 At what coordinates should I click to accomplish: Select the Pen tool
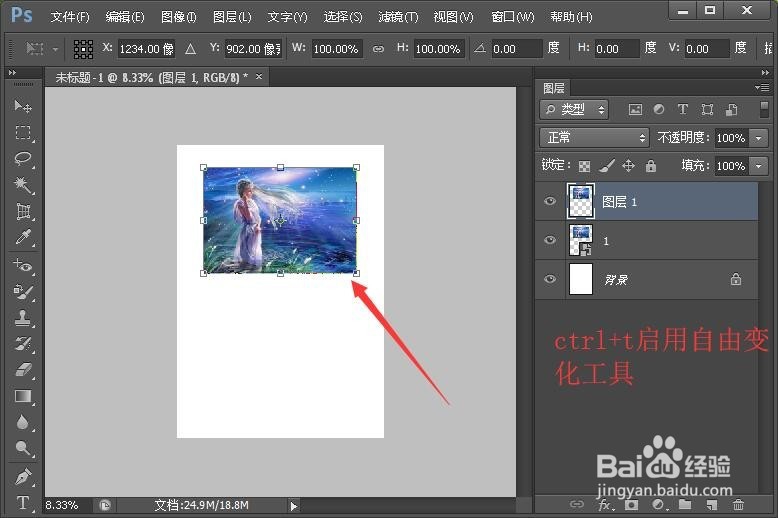coord(23,477)
